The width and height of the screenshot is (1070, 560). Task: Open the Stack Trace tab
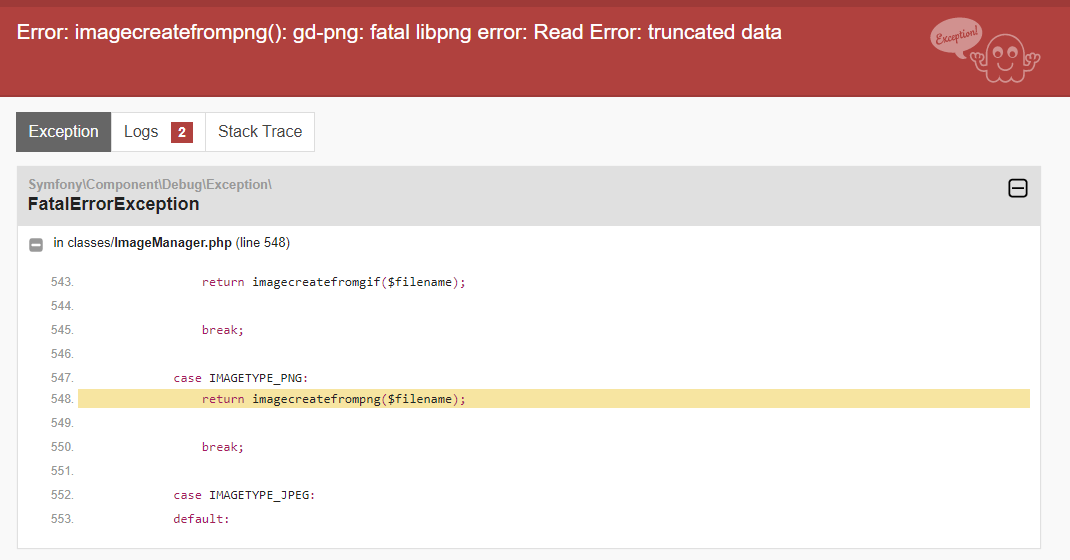[x=260, y=132]
